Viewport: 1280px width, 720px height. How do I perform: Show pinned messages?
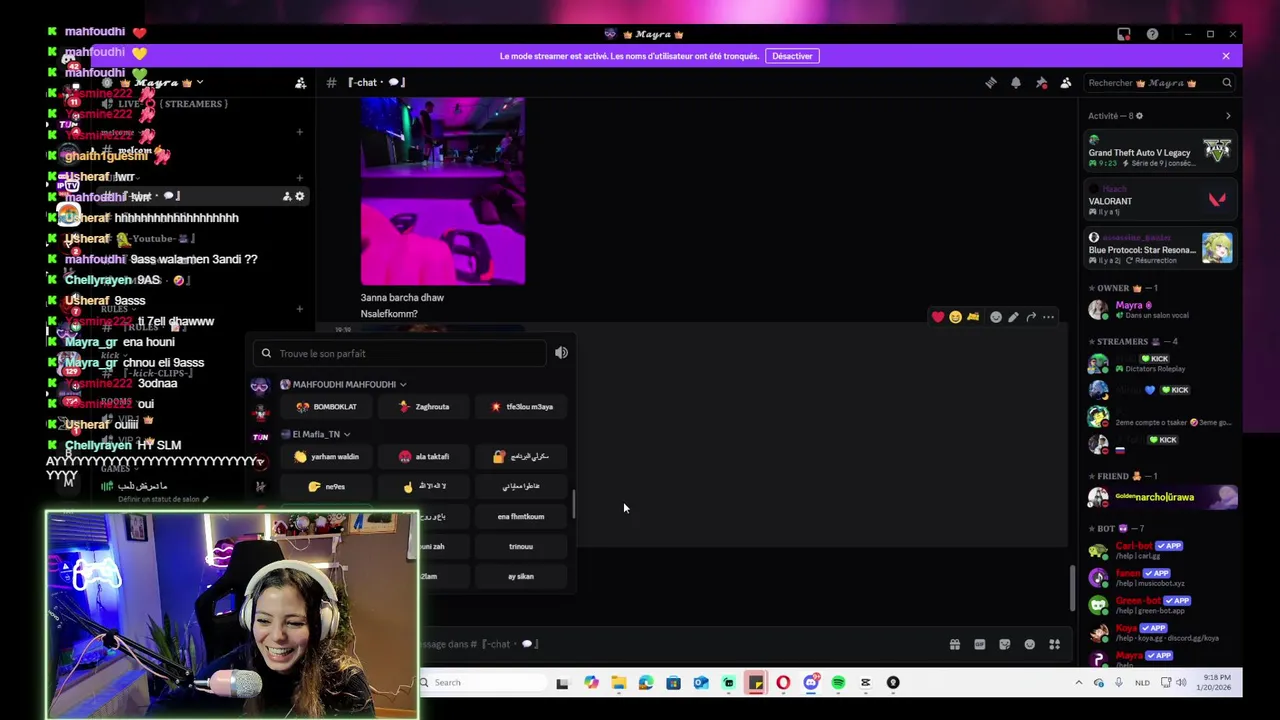pos(1041,83)
